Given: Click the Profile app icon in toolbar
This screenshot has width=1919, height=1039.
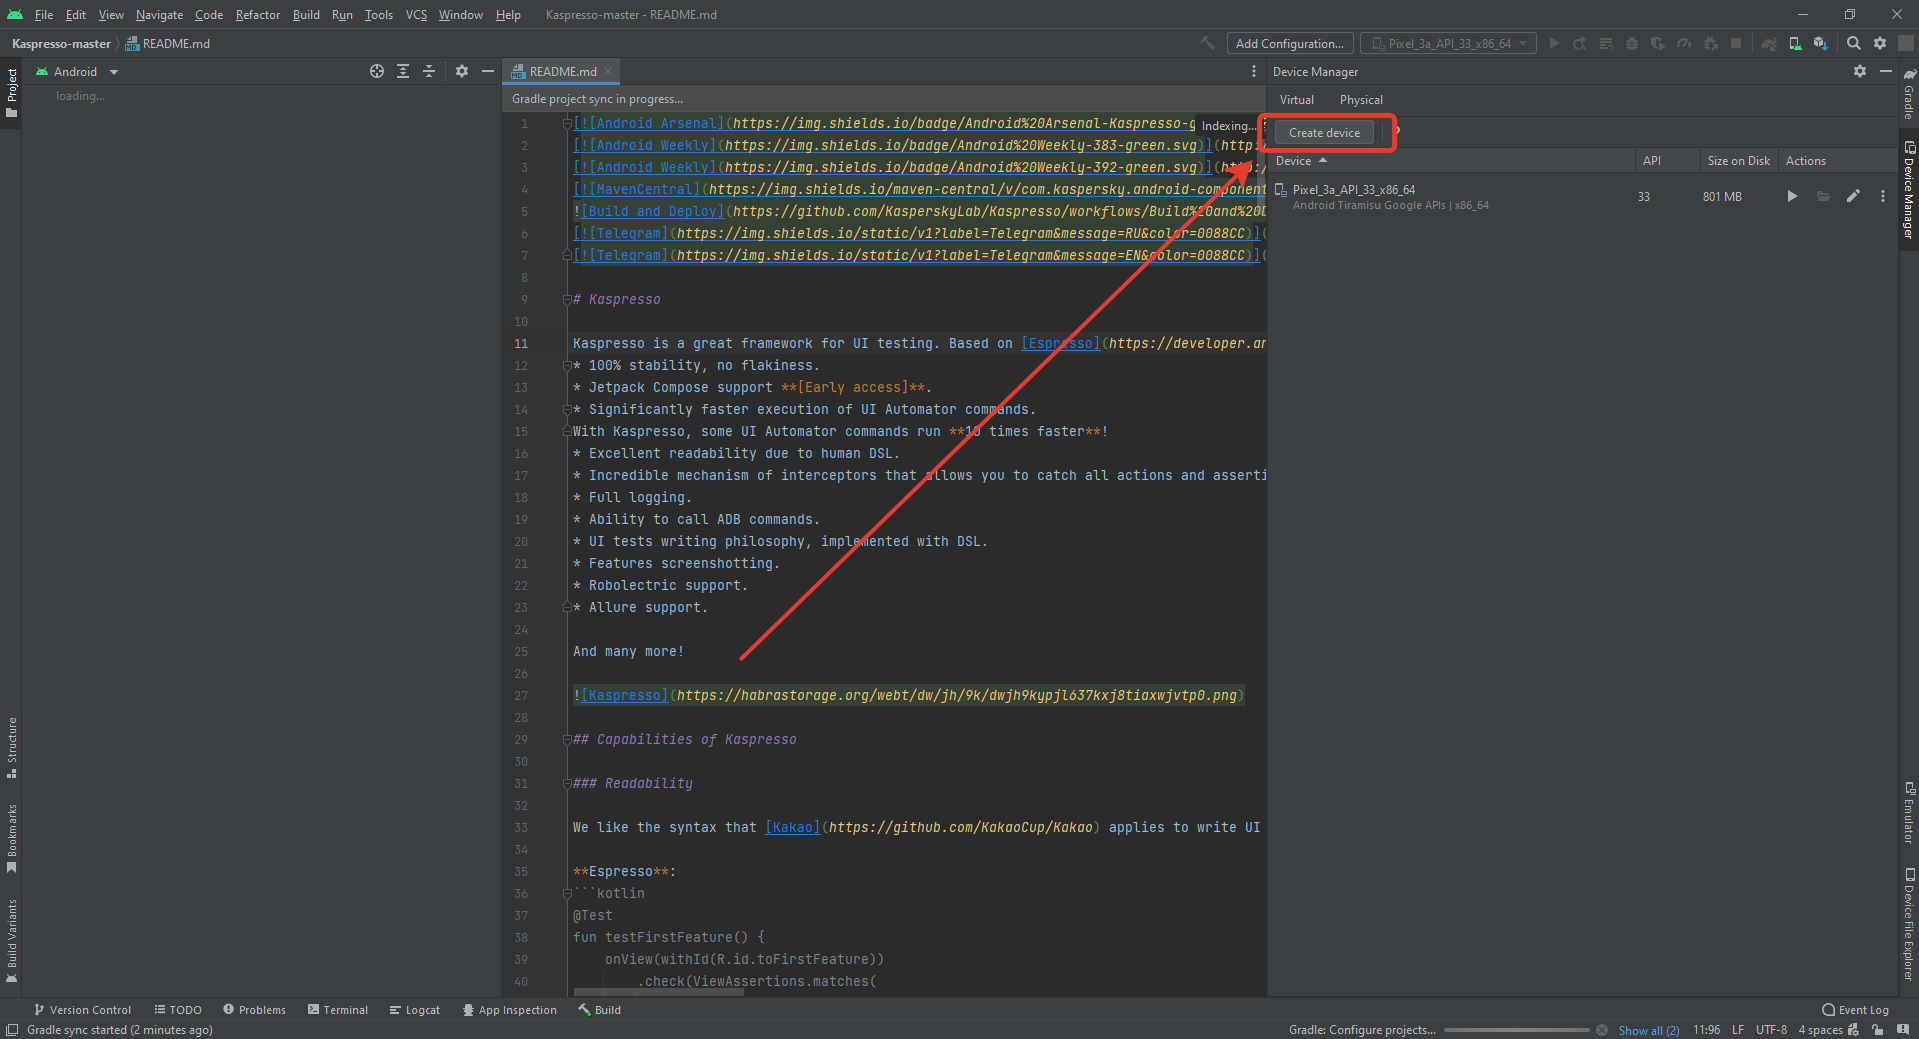Looking at the screenshot, I should (x=1684, y=43).
